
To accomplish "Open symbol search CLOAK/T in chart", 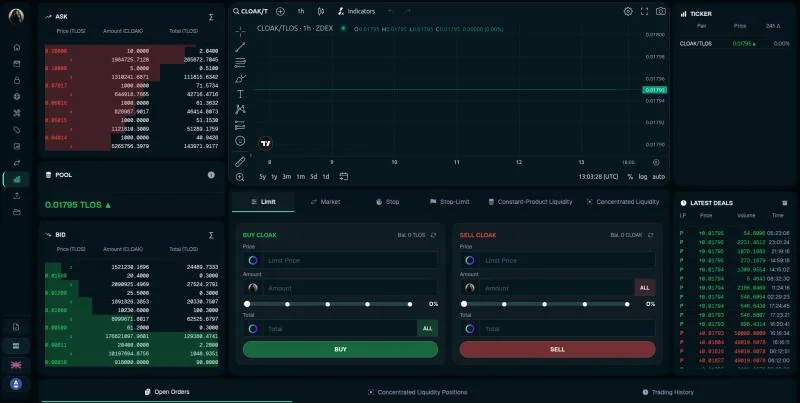I will [x=251, y=11].
